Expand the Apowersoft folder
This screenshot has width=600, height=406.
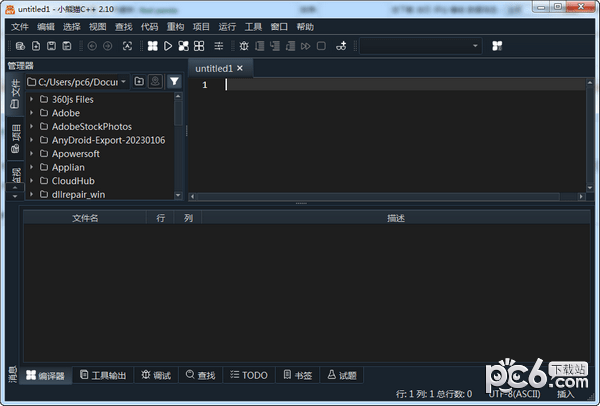tap(31, 154)
